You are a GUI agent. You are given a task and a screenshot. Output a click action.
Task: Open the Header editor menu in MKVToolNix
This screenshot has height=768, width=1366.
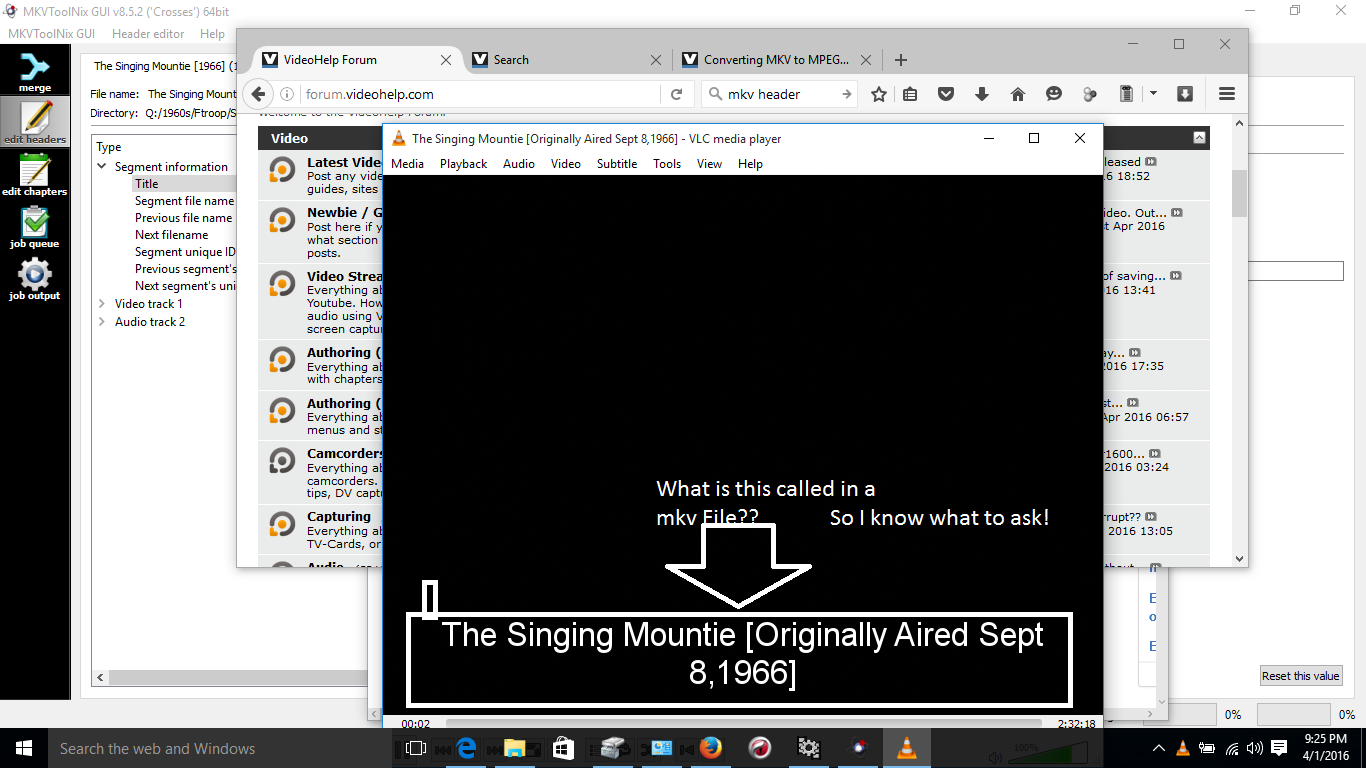(x=148, y=34)
